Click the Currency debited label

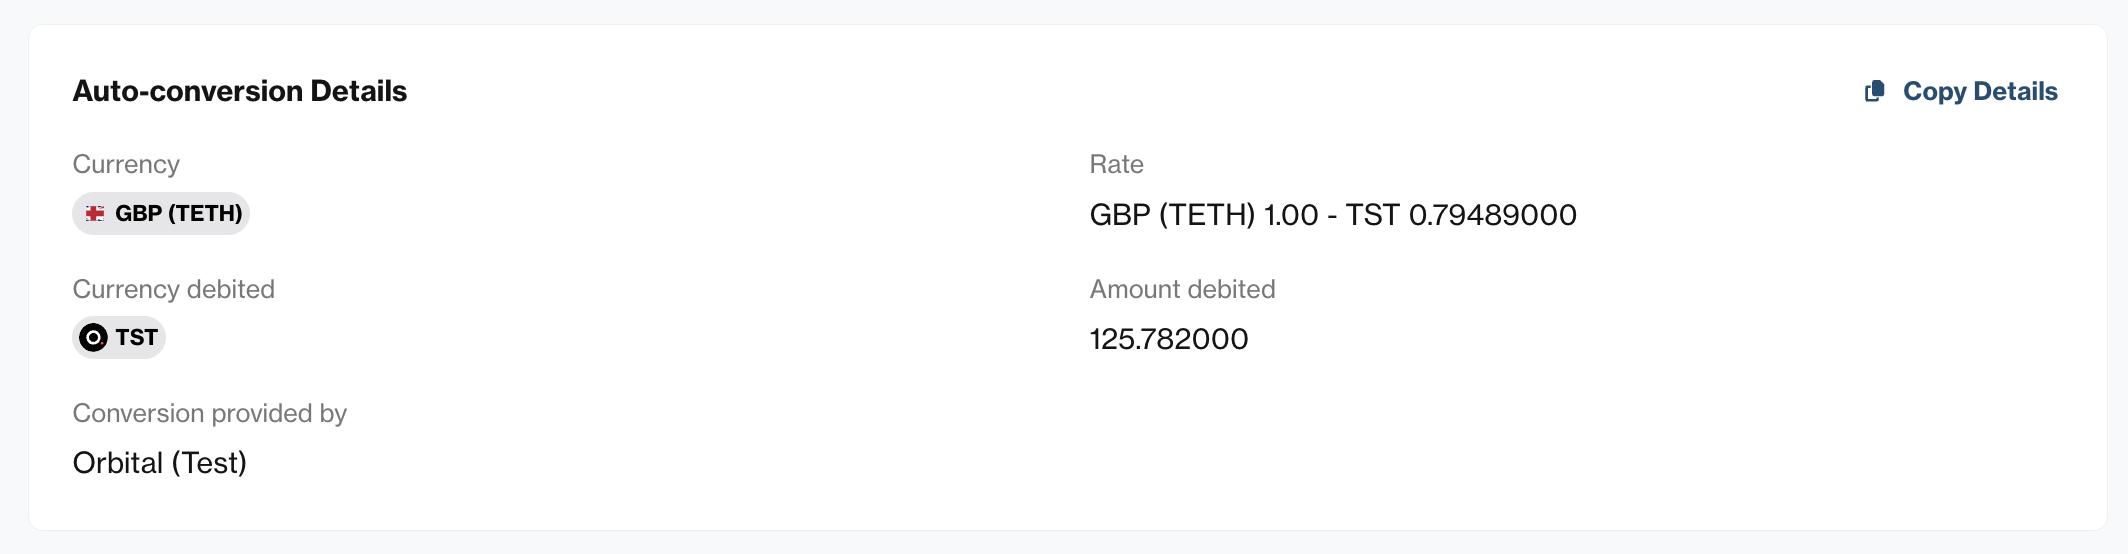[174, 289]
